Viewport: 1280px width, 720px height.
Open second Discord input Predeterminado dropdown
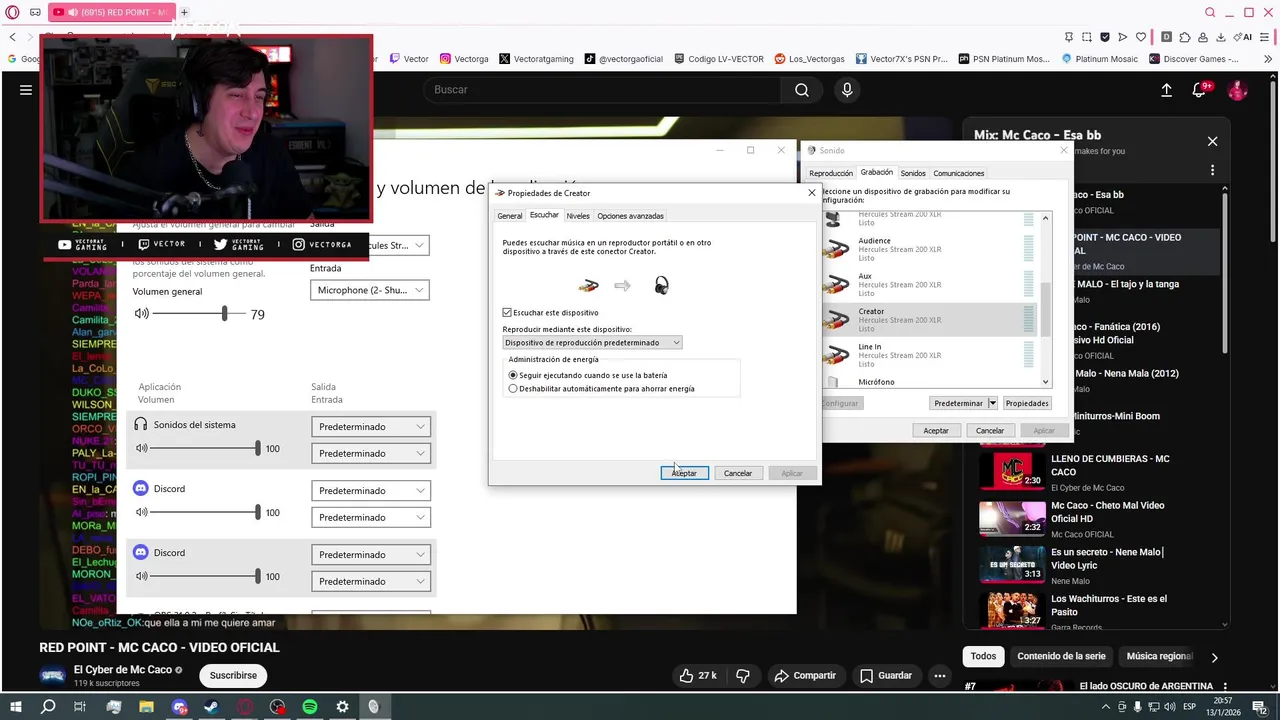click(370, 581)
